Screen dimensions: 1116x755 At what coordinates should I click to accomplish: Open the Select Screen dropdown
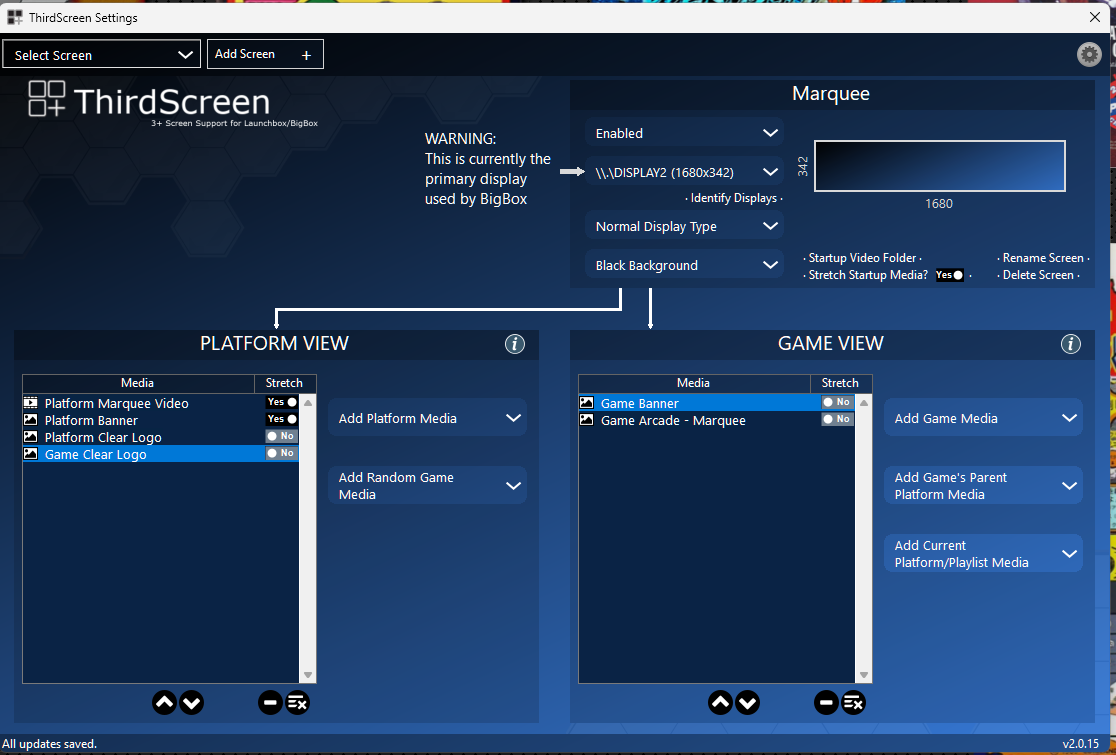[102, 55]
